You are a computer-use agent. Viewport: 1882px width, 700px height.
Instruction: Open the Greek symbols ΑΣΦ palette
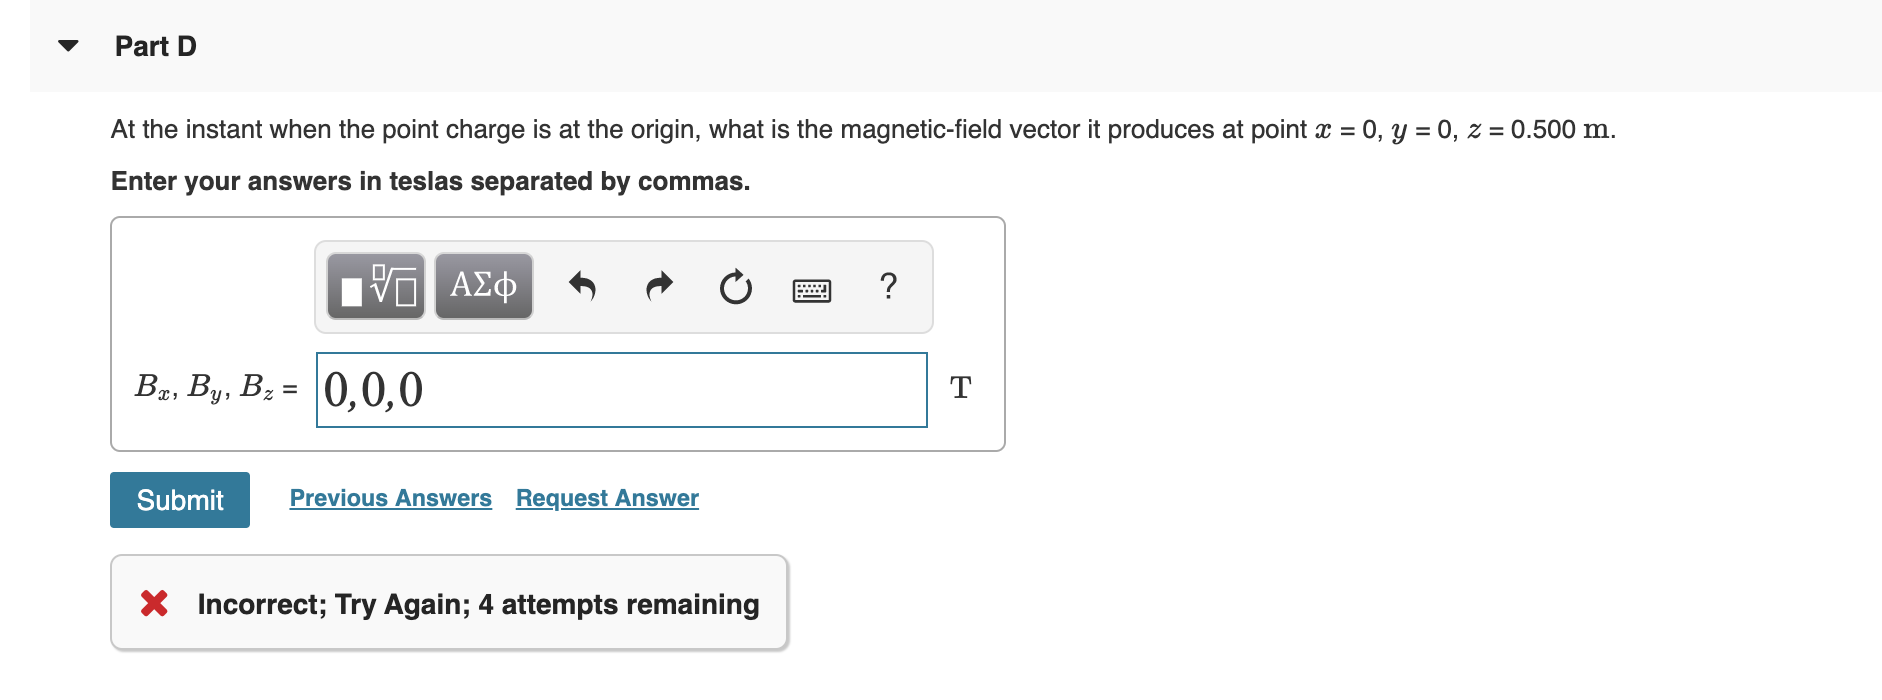click(x=483, y=287)
